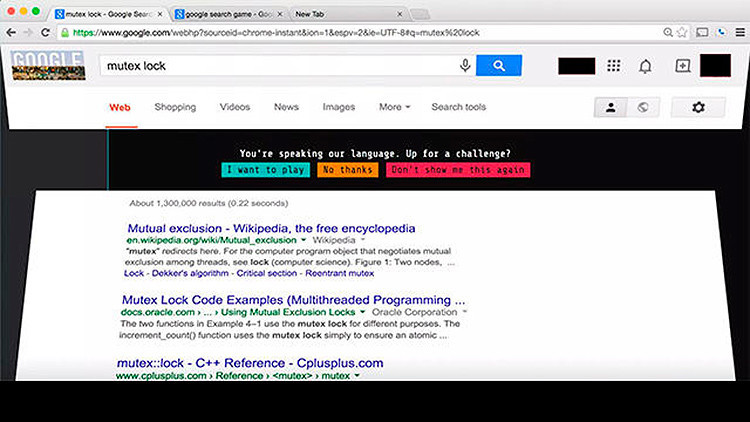
Task: Select the Images results tab
Action: point(339,107)
